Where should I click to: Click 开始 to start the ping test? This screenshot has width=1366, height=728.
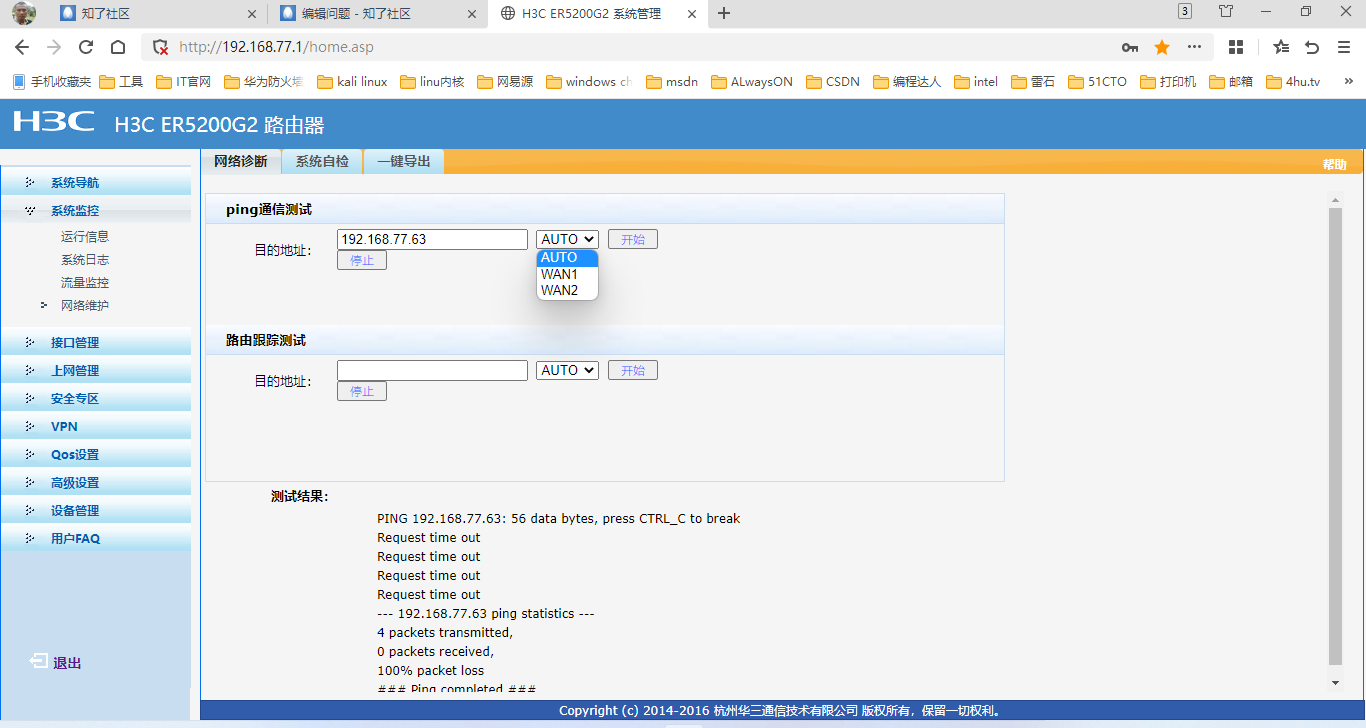point(633,240)
